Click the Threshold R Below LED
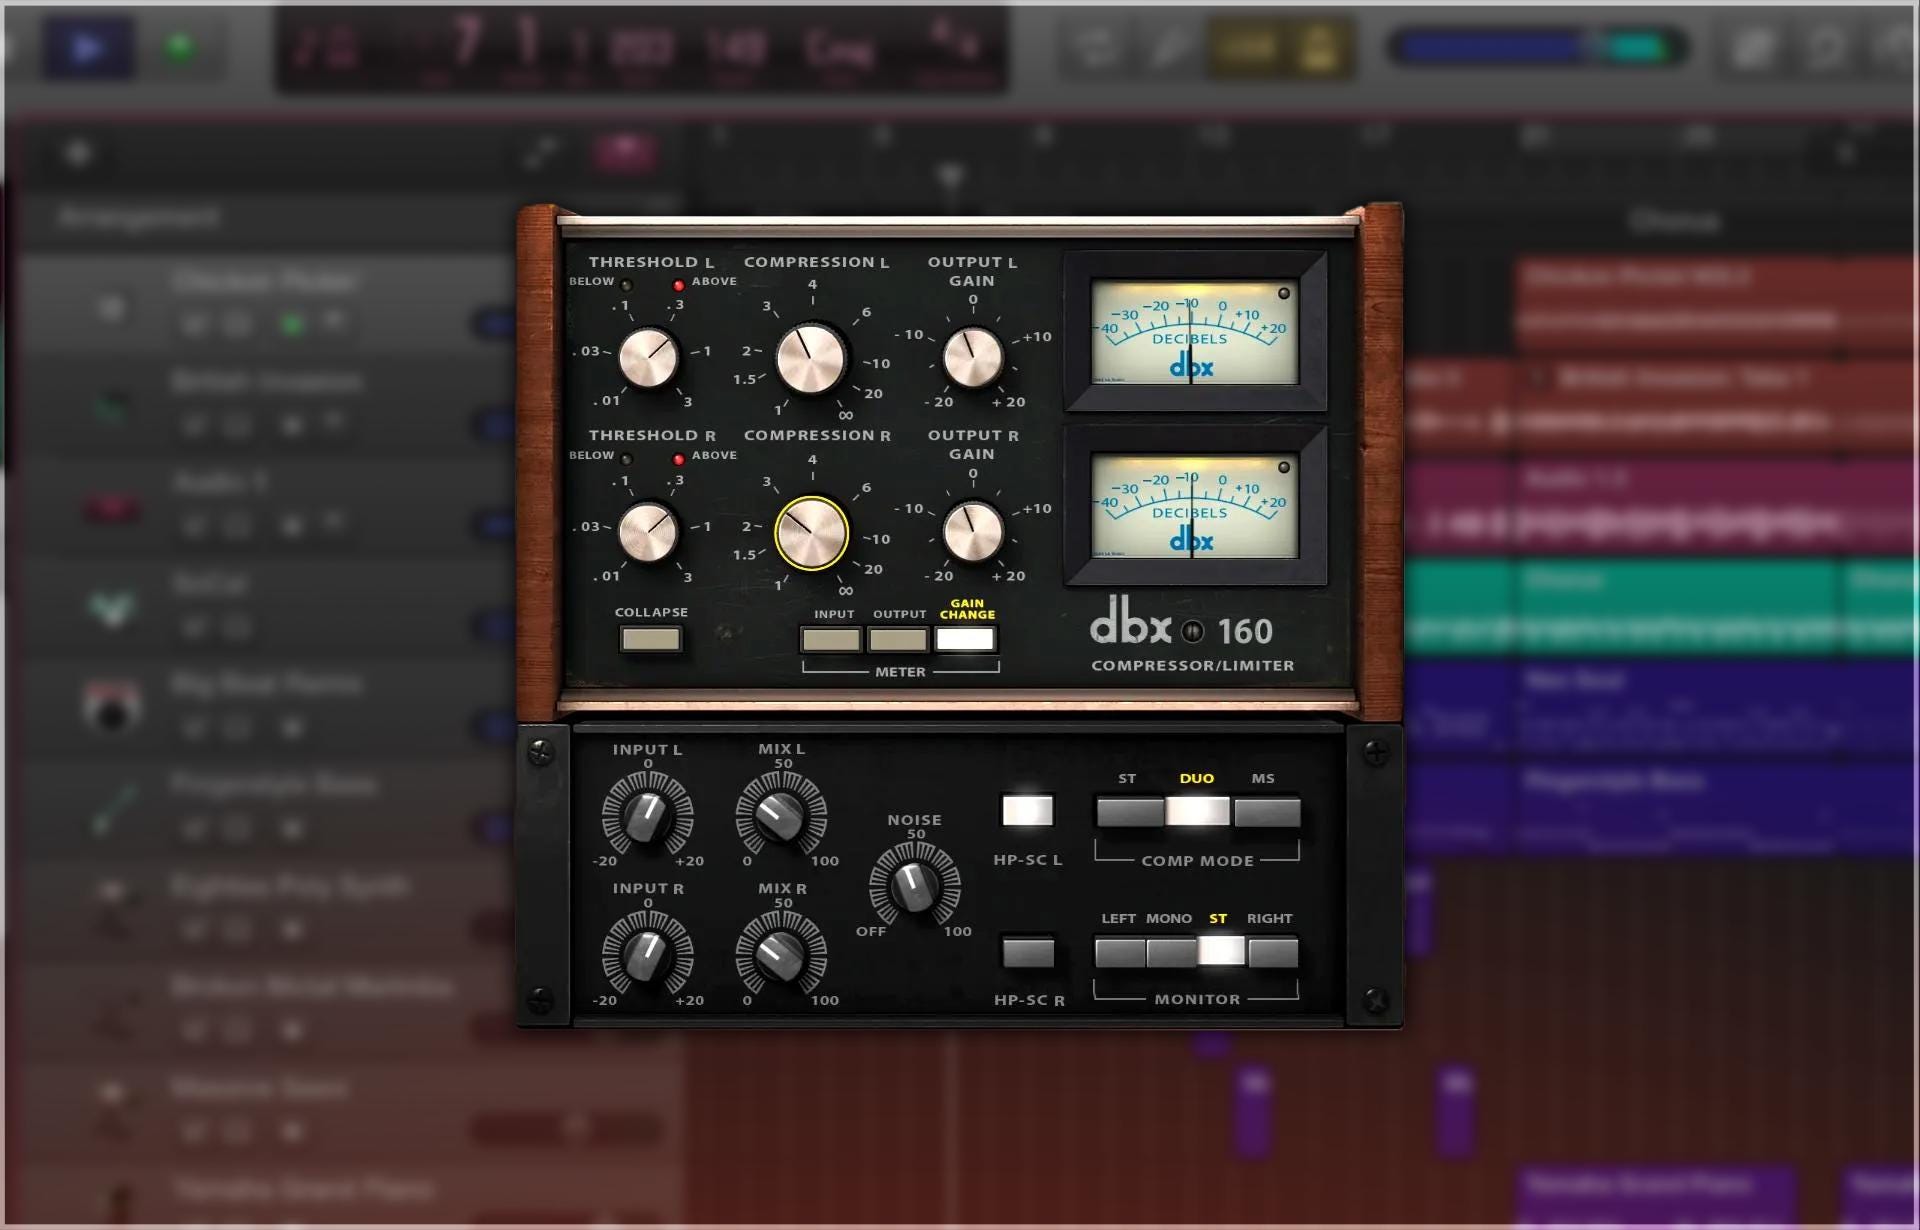Viewport: 1920px width, 1230px height. (627, 459)
